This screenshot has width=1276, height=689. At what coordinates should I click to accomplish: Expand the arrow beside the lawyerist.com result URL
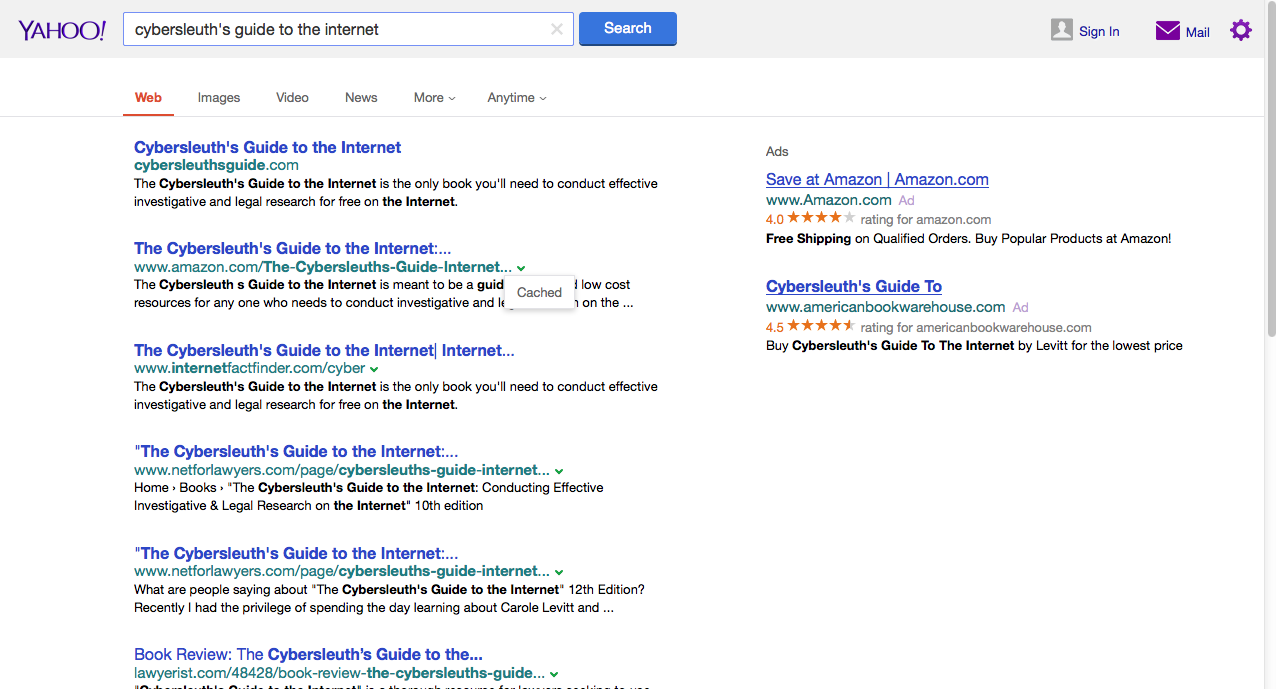click(x=554, y=674)
